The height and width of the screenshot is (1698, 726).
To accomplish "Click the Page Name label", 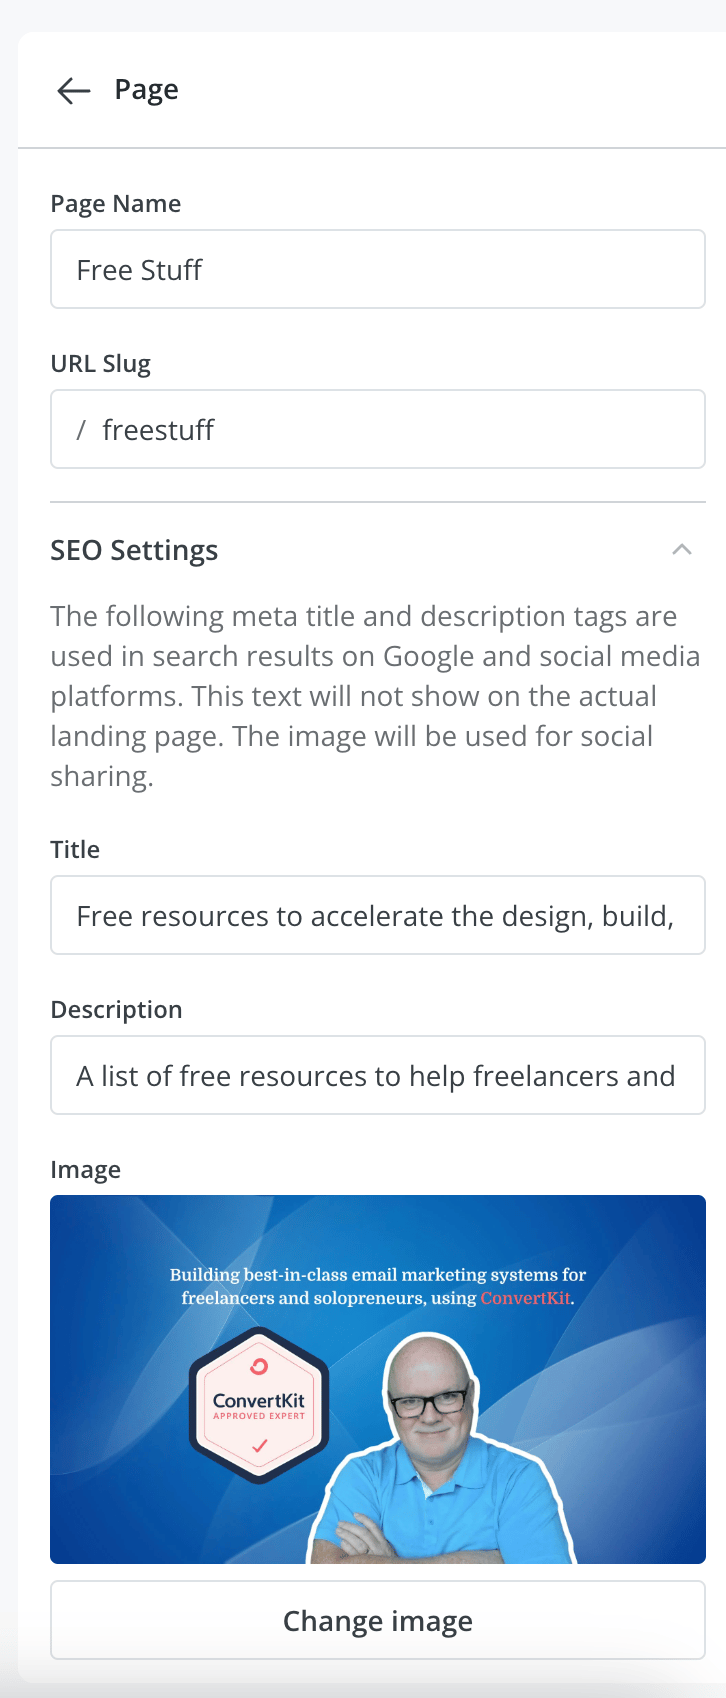I will click(x=116, y=204).
